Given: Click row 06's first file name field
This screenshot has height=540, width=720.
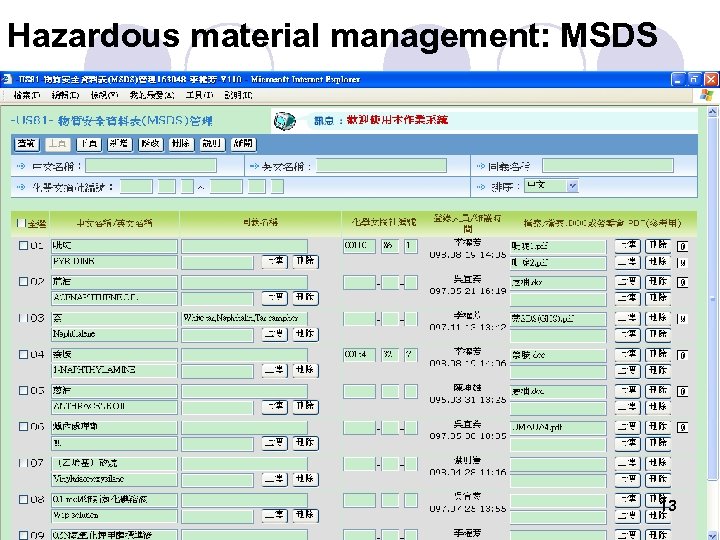Looking at the screenshot, I should click(x=558, y=428).
